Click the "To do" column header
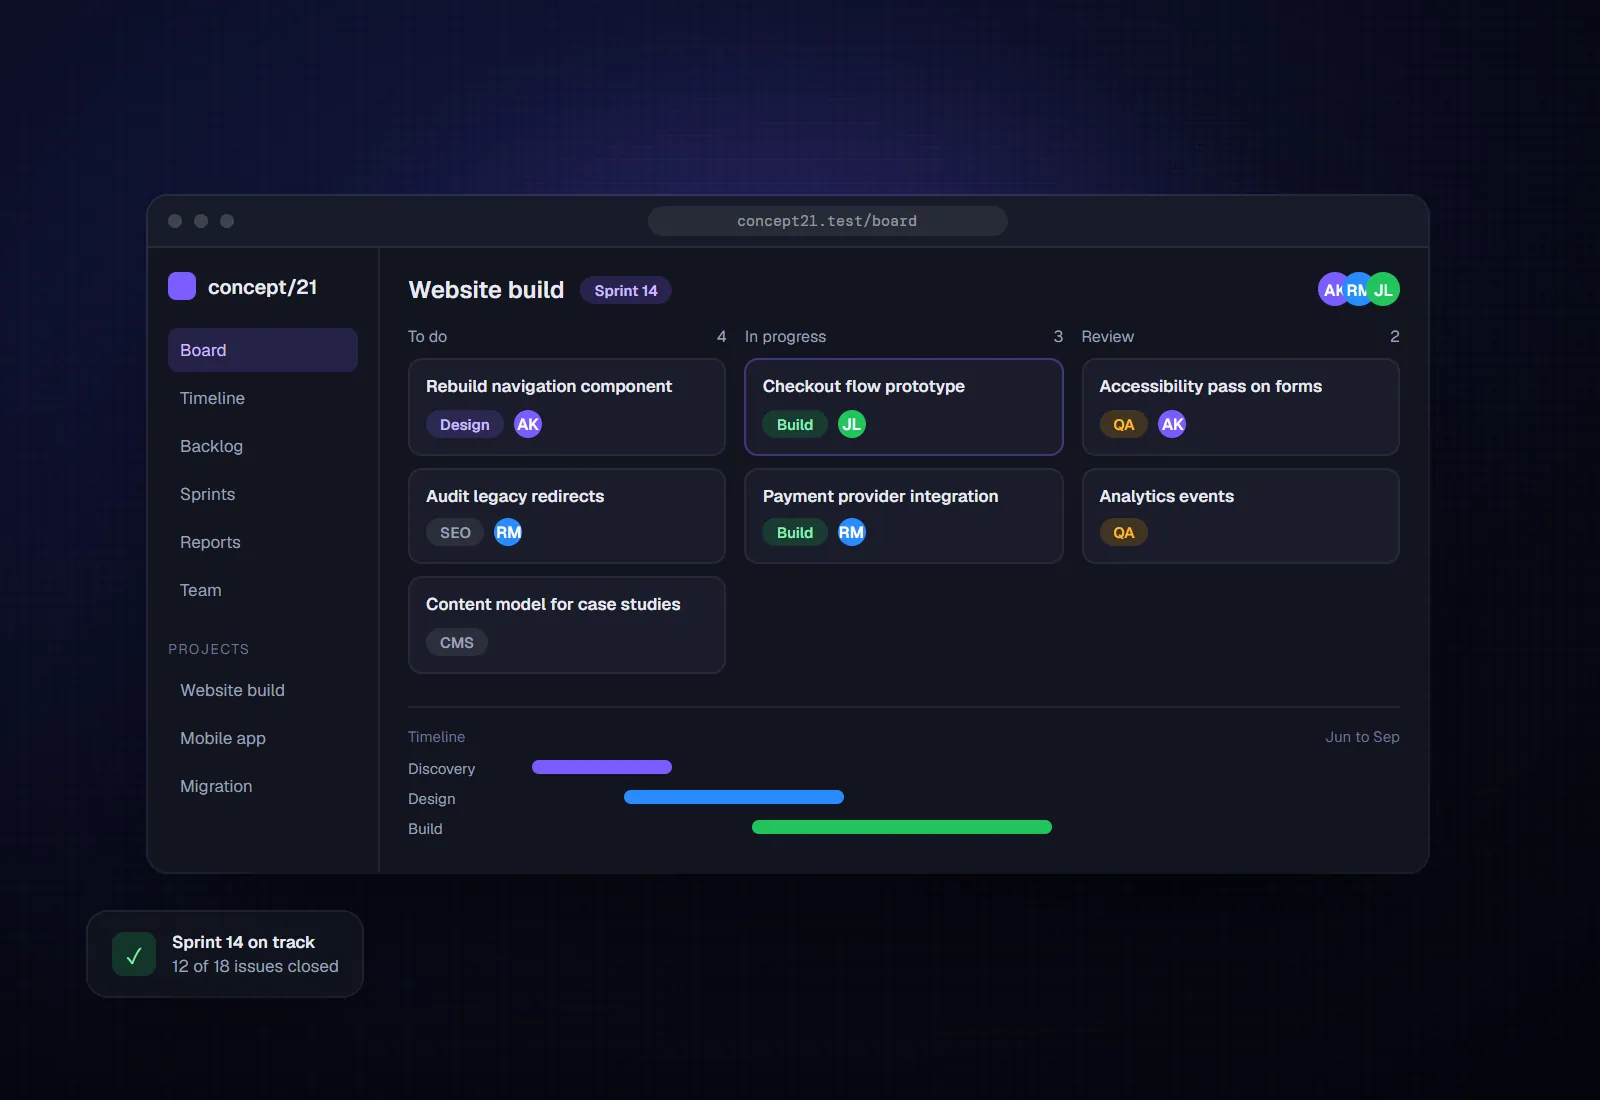This screenshot has width=1600, height=1100. click(428, 337)
